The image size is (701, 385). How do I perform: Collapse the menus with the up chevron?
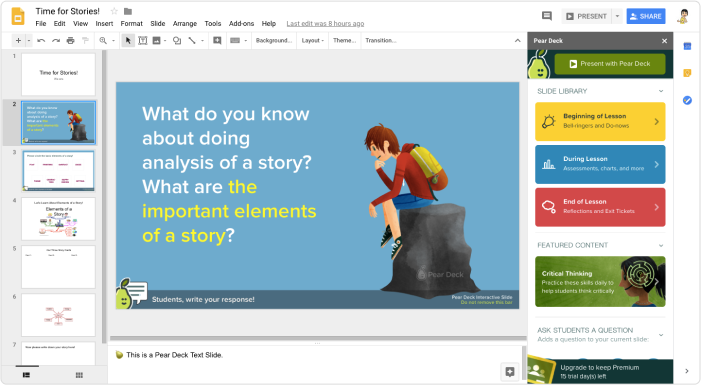coord(518,41)
